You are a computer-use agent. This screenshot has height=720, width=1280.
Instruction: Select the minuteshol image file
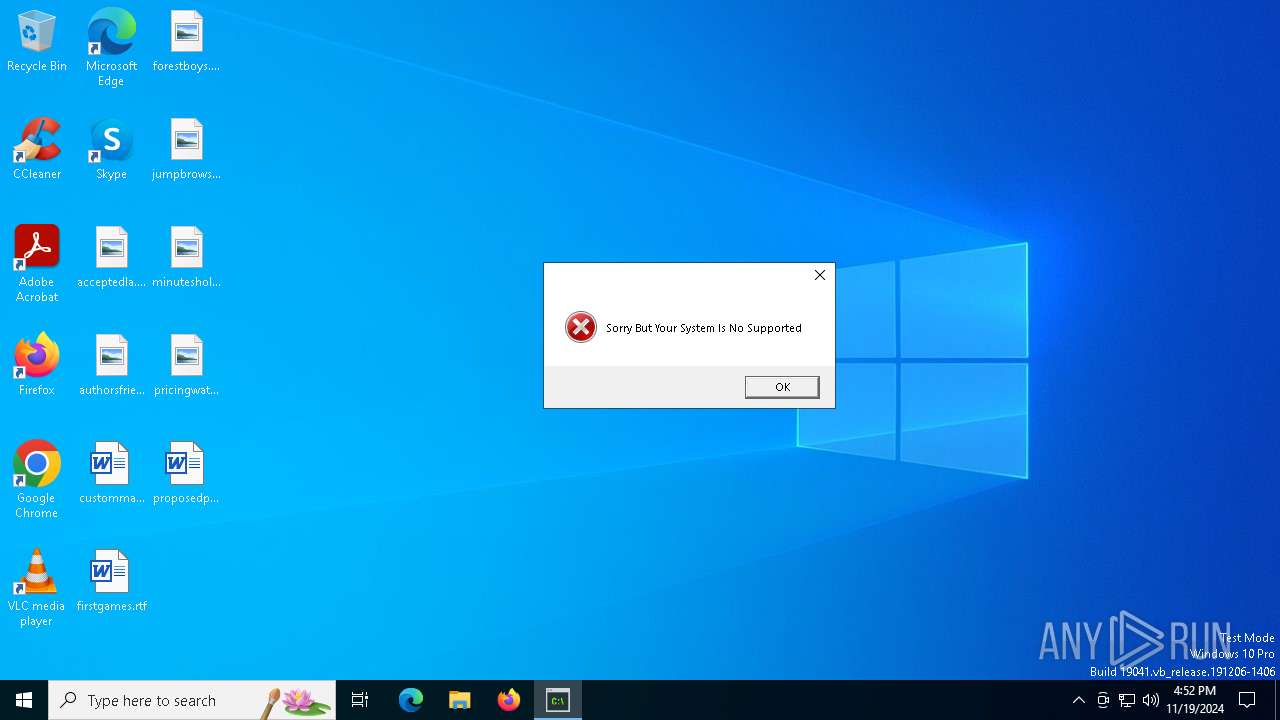(186, 257)
